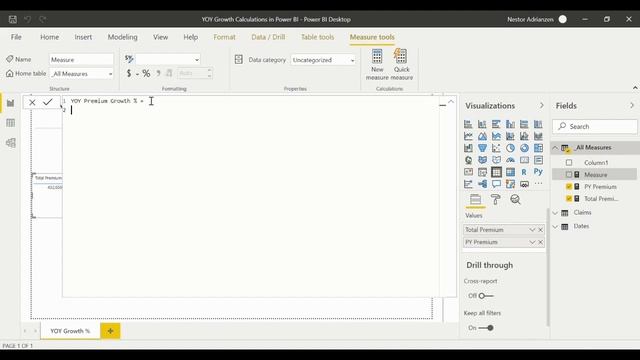Uncheck the Total Premi... field

569,199
